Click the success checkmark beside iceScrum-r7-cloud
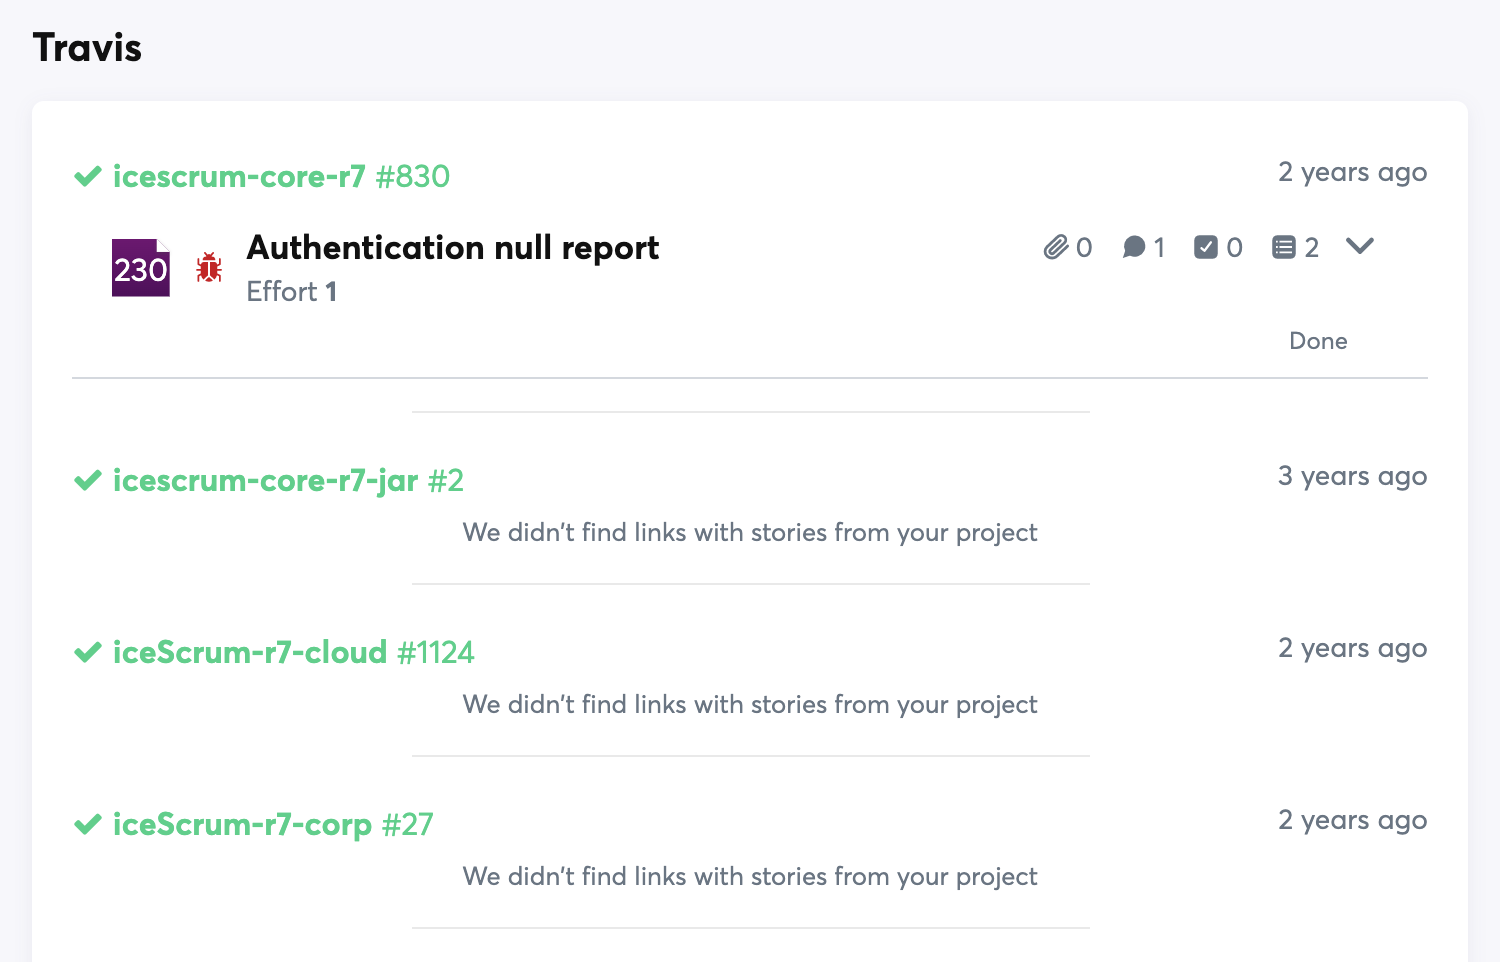 pos(87,652)
